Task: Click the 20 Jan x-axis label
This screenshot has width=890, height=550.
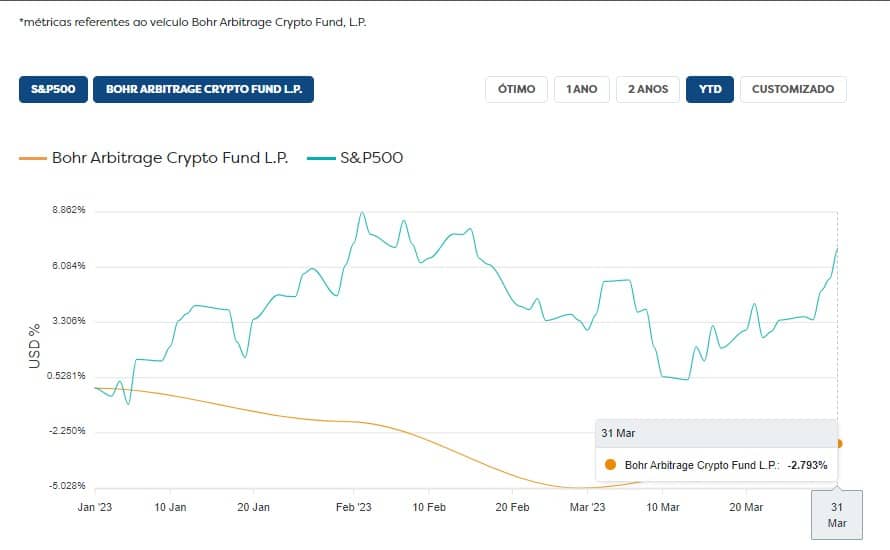Action: (x=253, y=507)
